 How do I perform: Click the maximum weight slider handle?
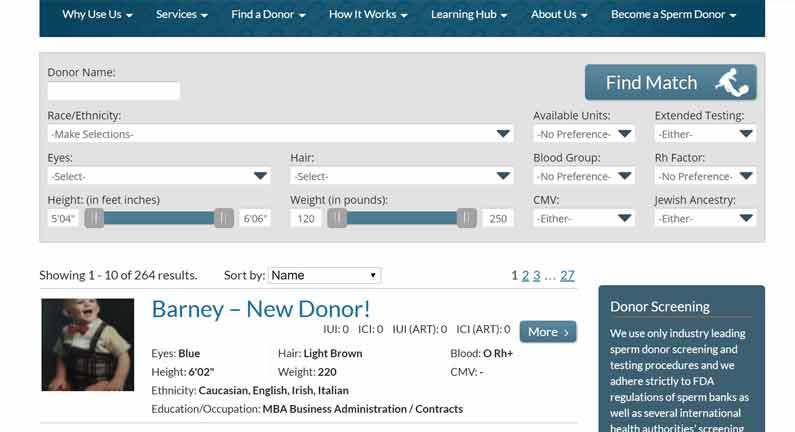click(x=466, y=219)
